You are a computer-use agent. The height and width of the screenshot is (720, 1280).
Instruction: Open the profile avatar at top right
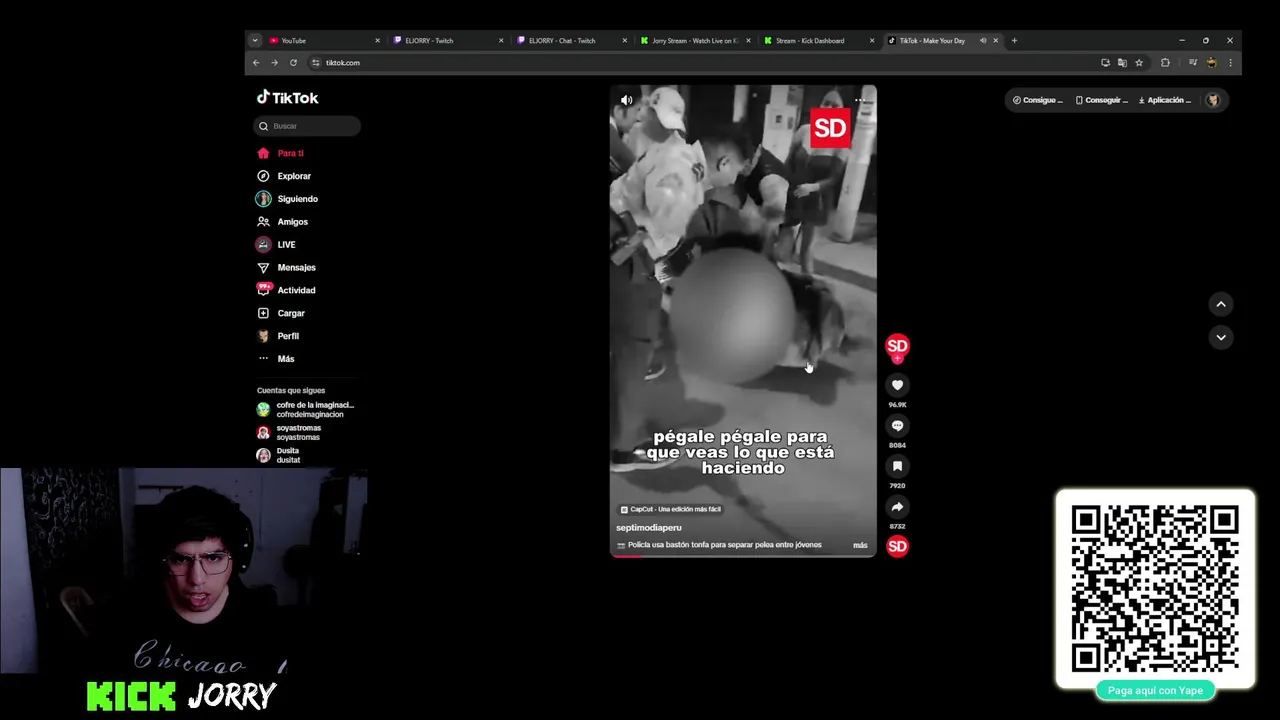[1213, 100]
